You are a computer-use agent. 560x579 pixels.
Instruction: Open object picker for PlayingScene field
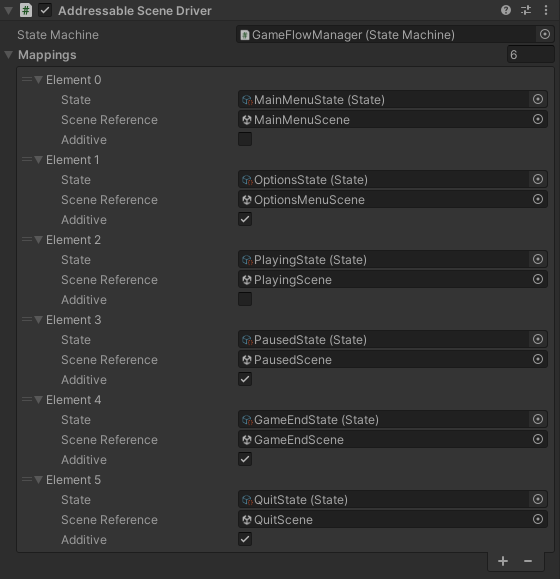[x=538, y=280]
